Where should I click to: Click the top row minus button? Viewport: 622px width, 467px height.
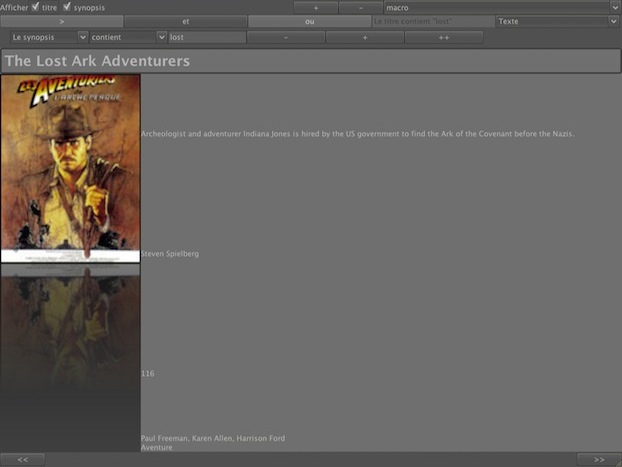click(x=361, y=8)
